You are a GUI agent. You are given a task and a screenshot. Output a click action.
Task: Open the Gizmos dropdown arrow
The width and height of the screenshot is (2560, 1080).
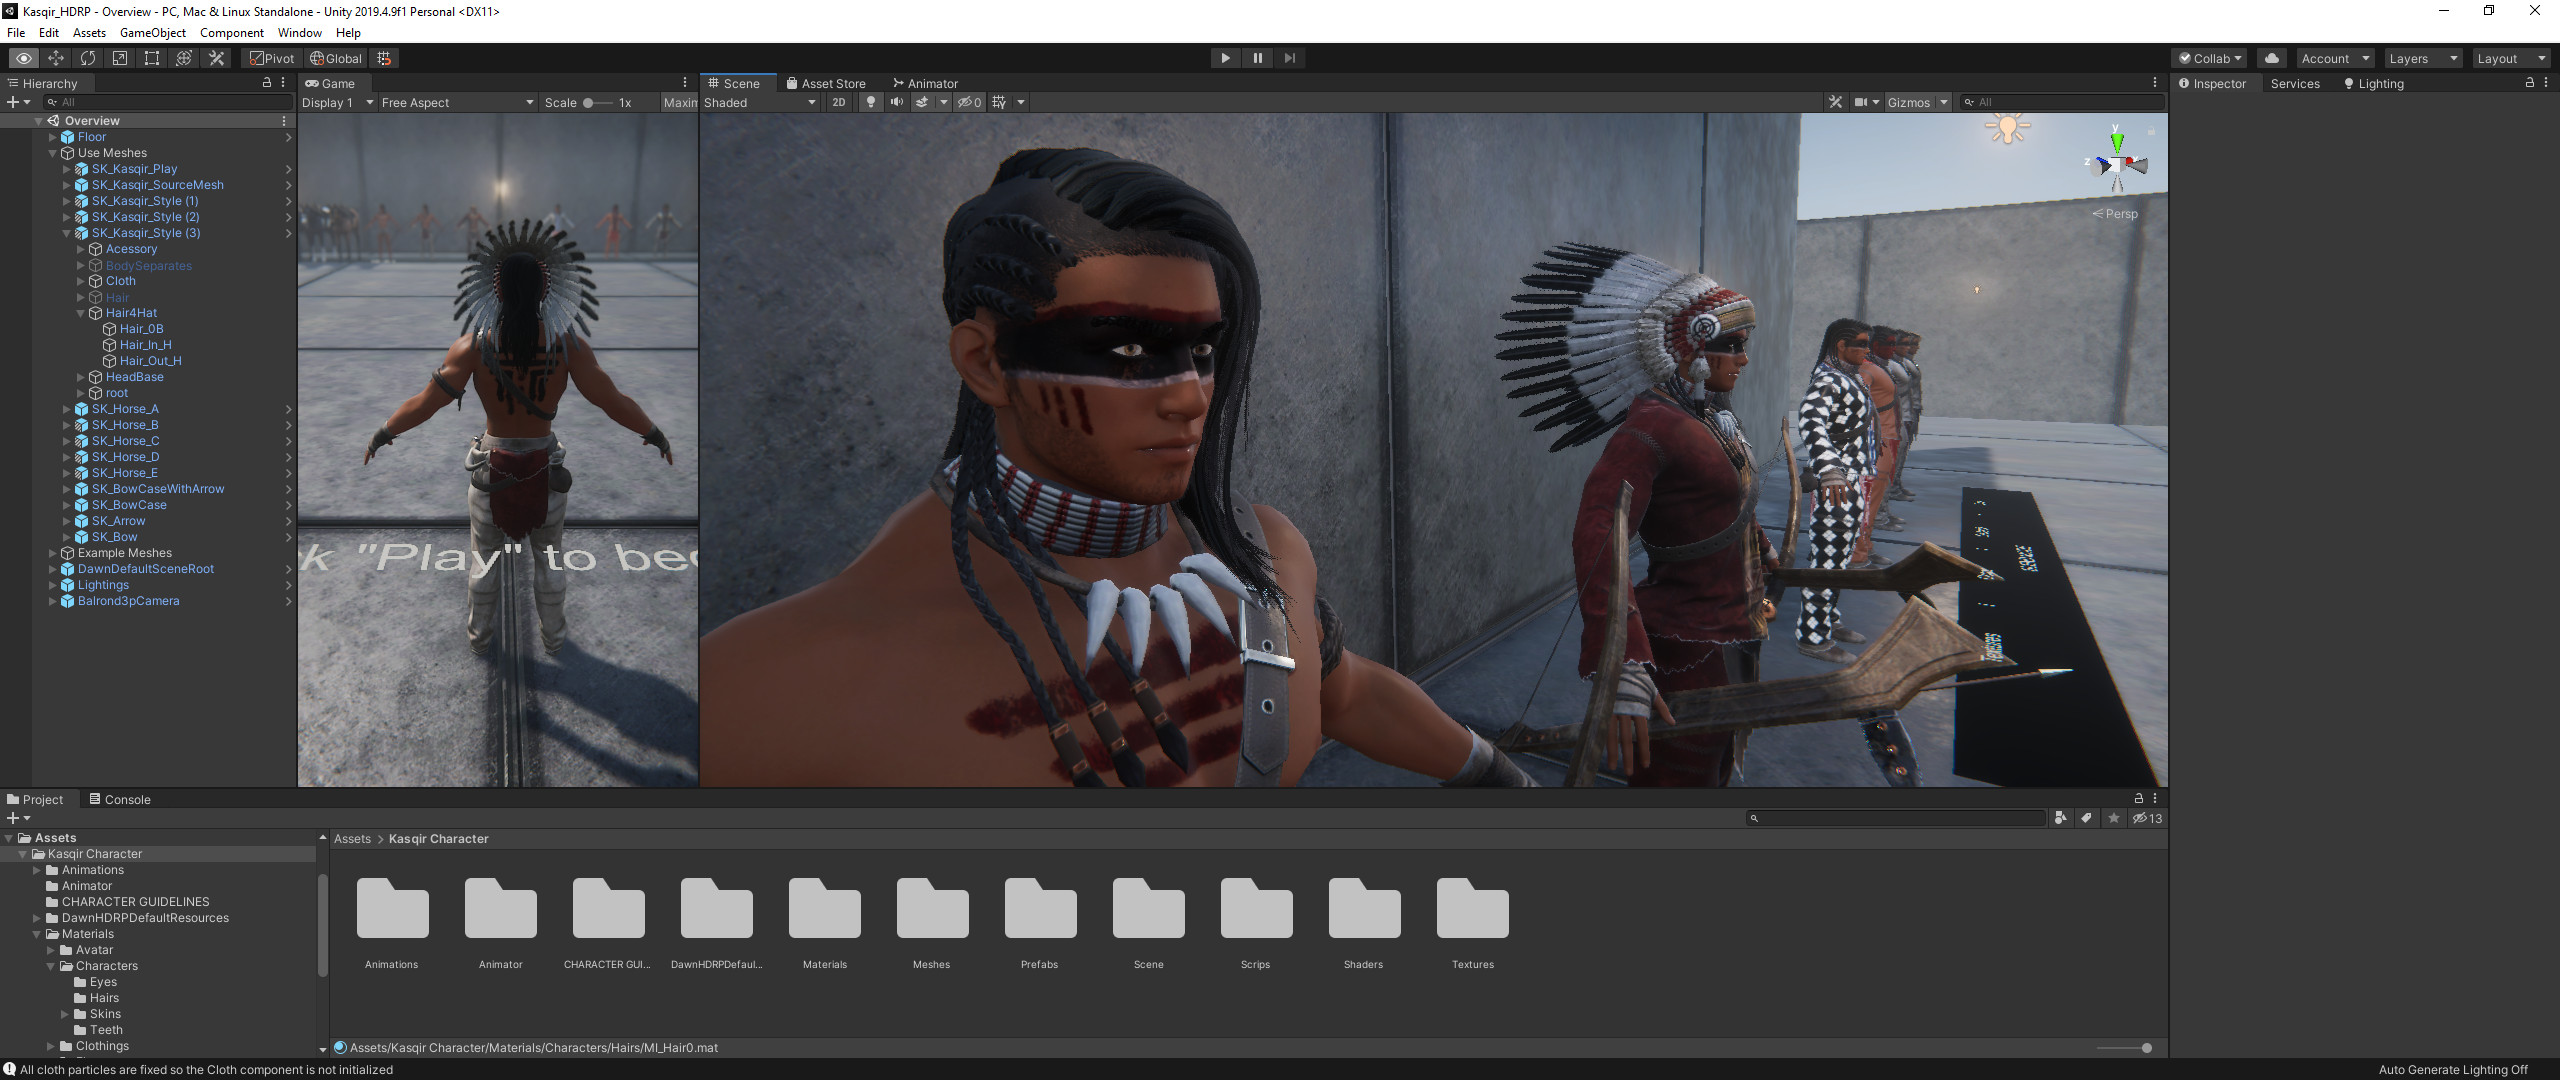tap(1943, 102)
